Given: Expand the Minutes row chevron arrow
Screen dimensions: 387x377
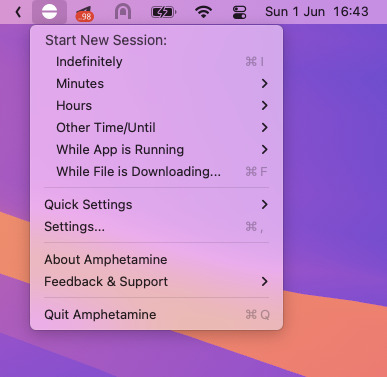Looking at the screenshot, I should [265, 84].
